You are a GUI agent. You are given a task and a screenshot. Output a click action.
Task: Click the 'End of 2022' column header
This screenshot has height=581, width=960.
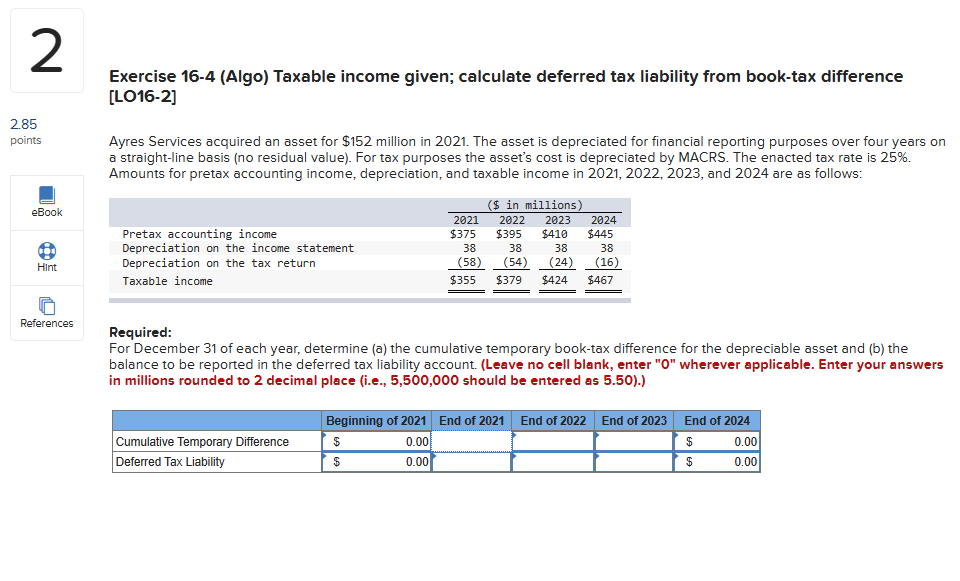coord(553,421)
